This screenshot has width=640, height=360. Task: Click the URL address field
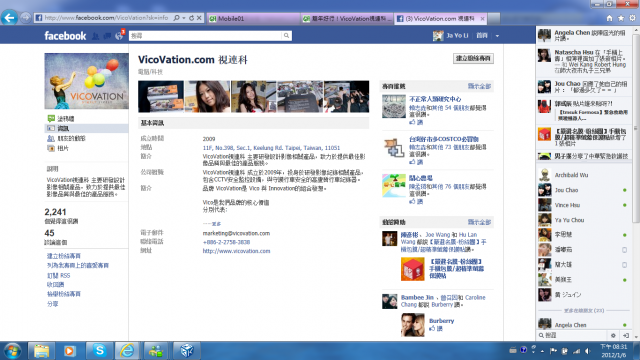tap(106, 18)
